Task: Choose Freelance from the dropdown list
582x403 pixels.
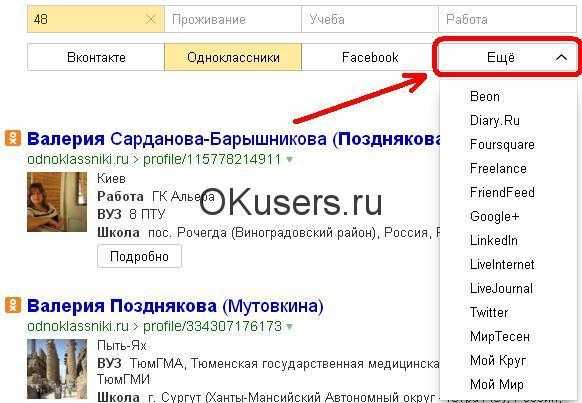Action: click(498, 168)
